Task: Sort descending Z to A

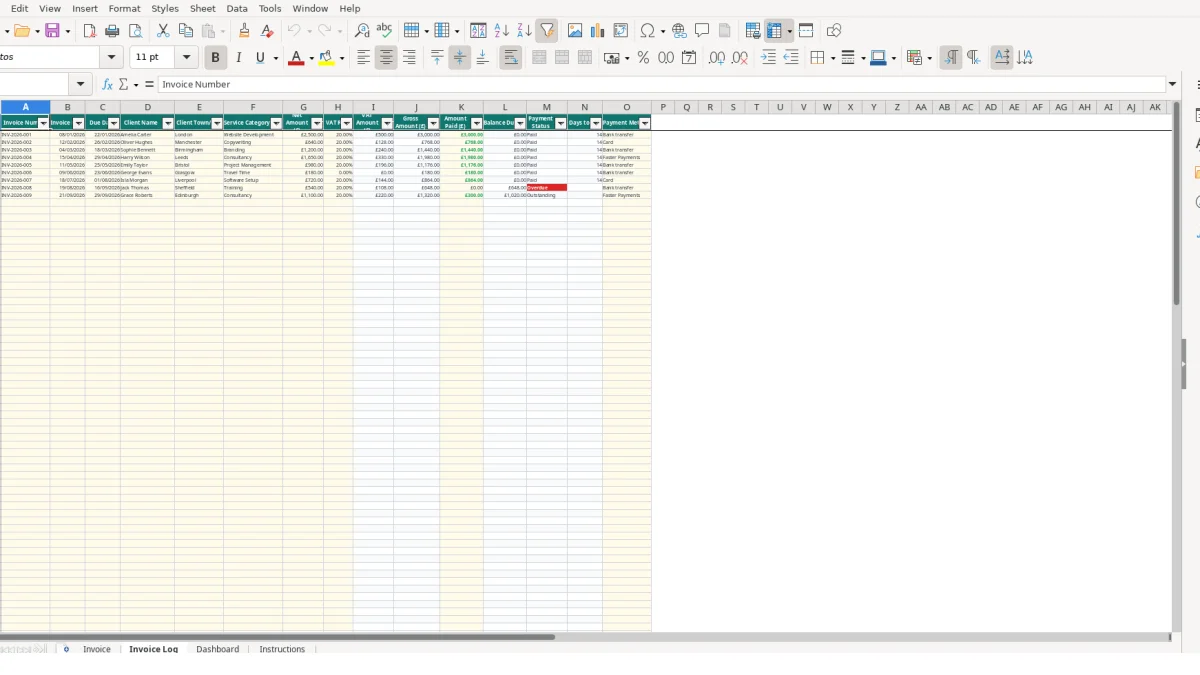Action: pyautogui.click(x=524, y=31)
